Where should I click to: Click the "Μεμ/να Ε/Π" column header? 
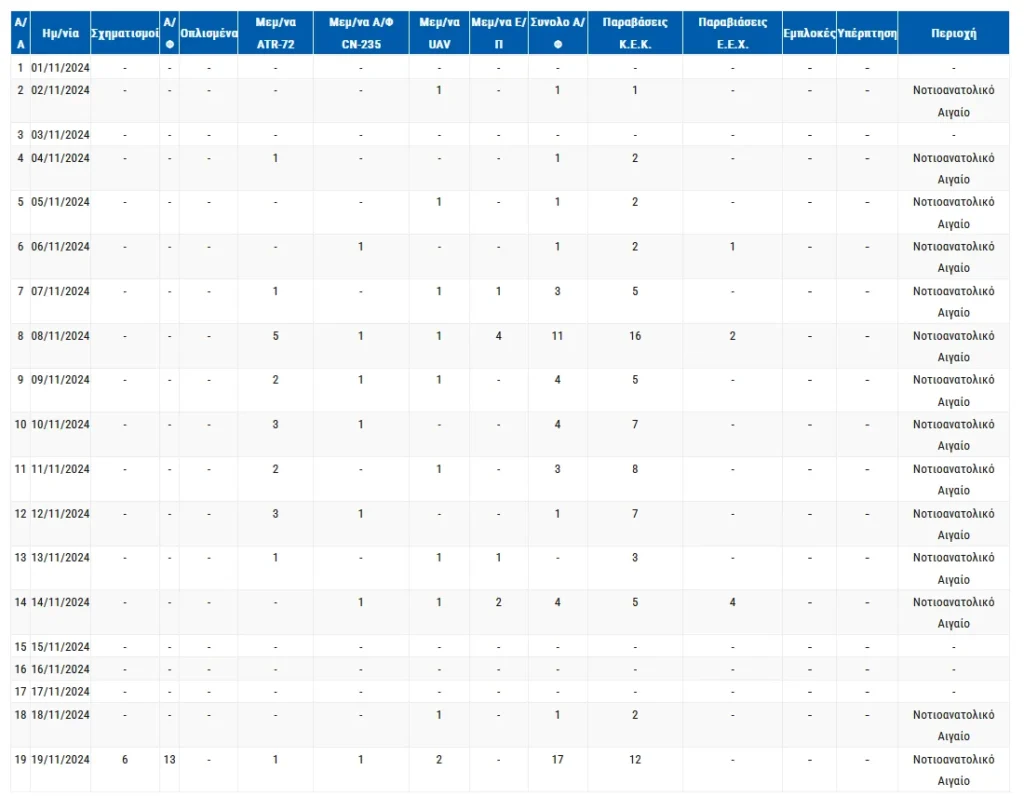pyautogui.click(x=498, y=33)
